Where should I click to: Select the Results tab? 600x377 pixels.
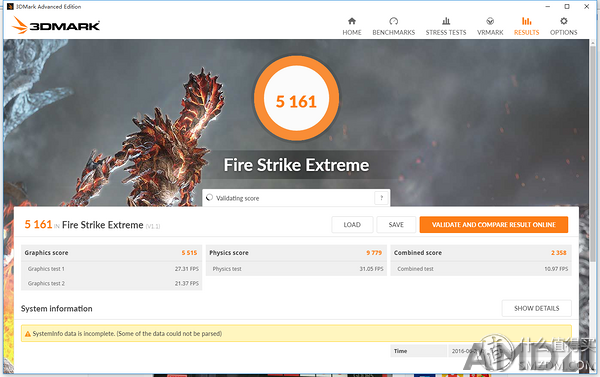coord(527,26)
